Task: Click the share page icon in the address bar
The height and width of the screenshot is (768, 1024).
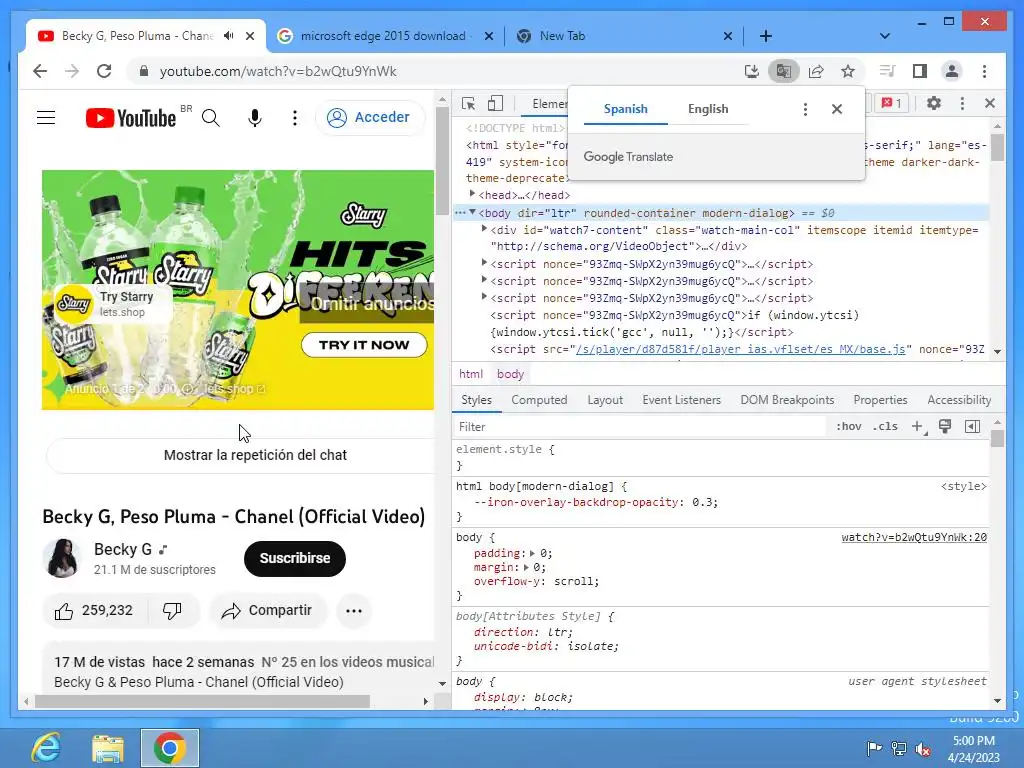Action: pos(816,71)
